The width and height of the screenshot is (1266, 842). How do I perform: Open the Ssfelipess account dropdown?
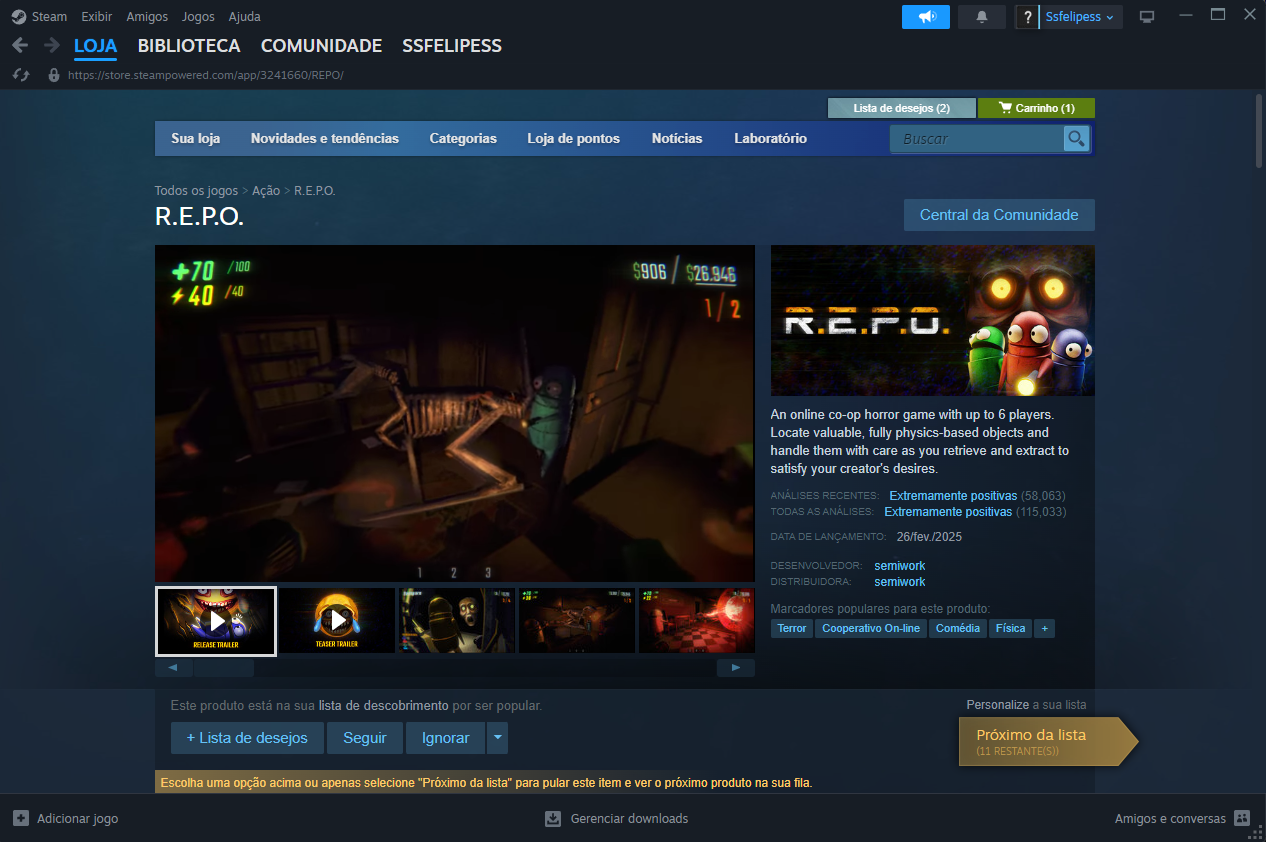tap(1080, 17)
